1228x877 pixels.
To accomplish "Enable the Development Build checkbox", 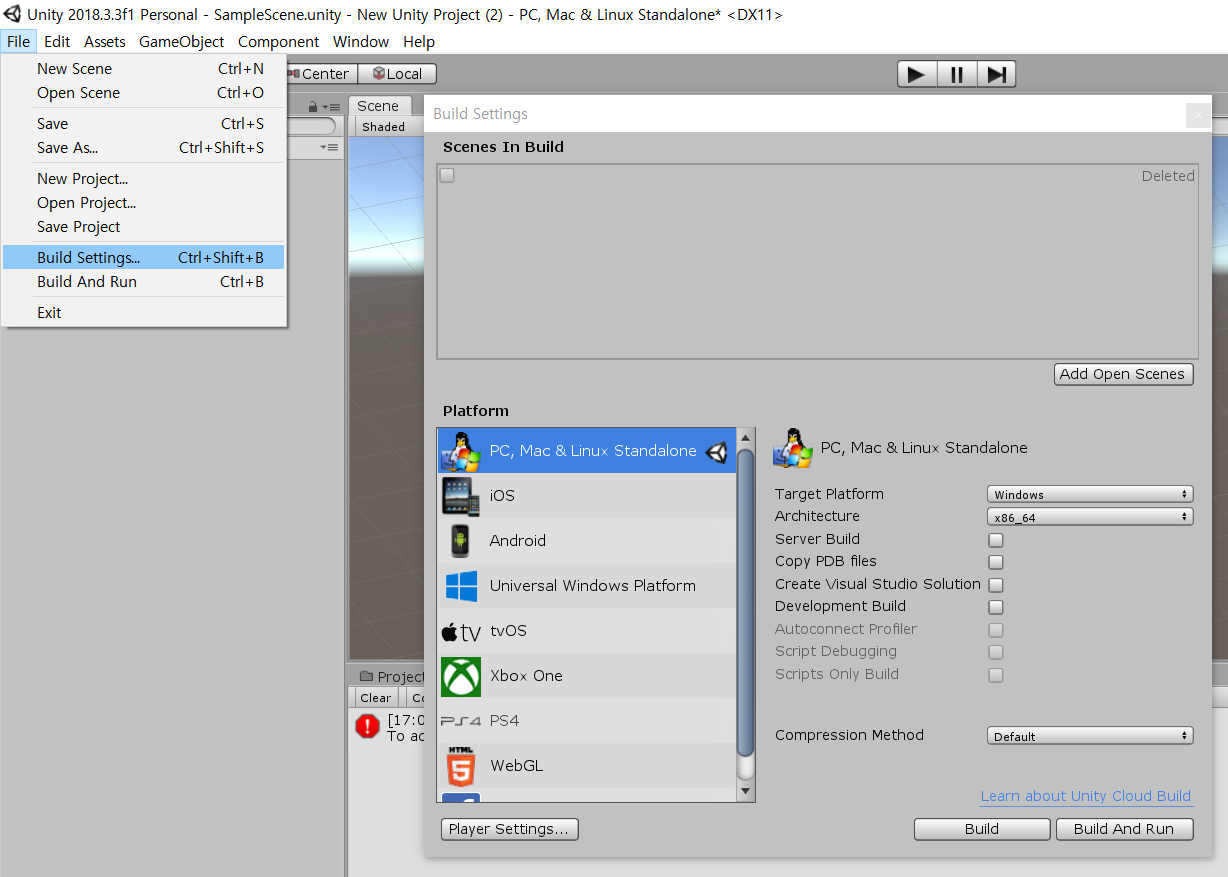I will click(996, 607).
